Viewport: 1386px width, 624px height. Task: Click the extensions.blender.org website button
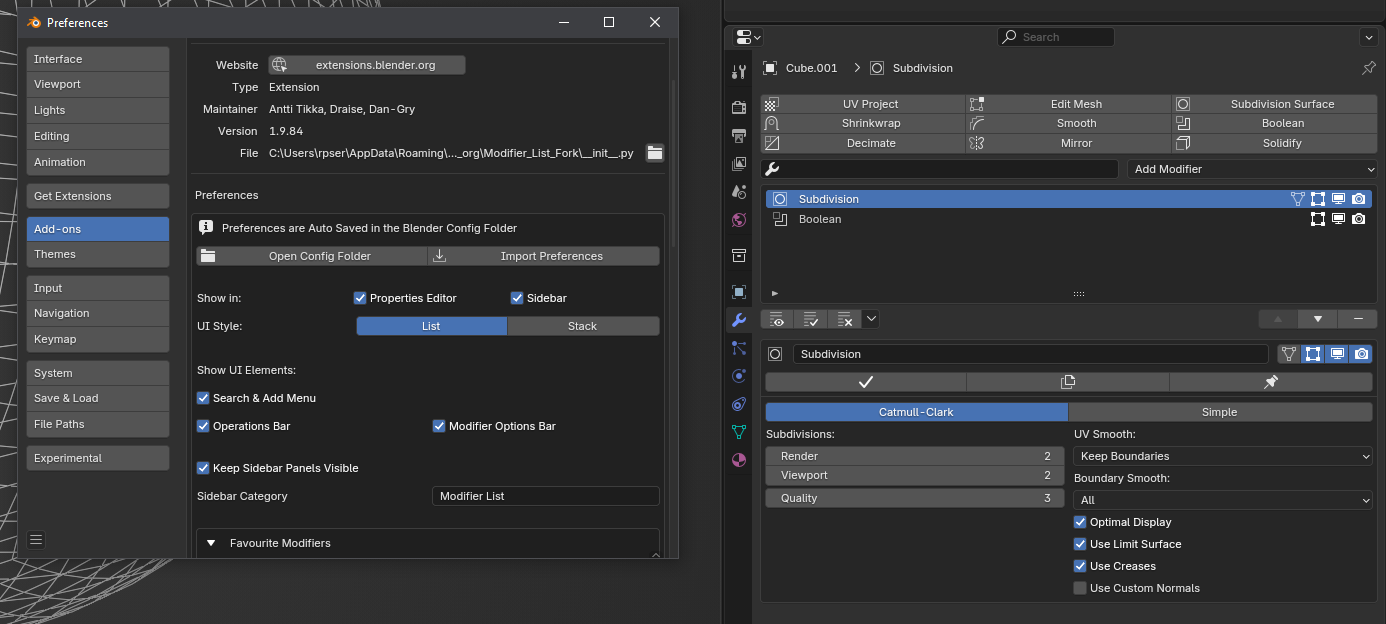pyautogui.click(x=366, y=65)
